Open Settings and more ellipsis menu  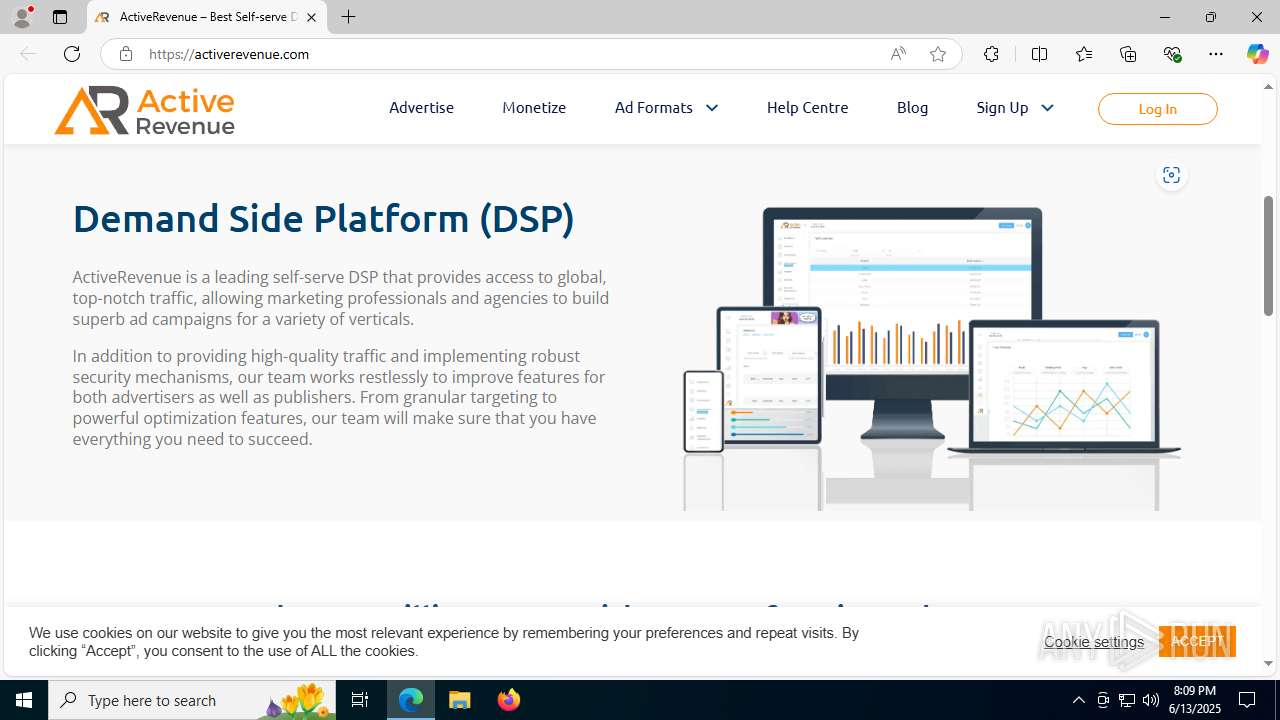(x=1216, y=54)
